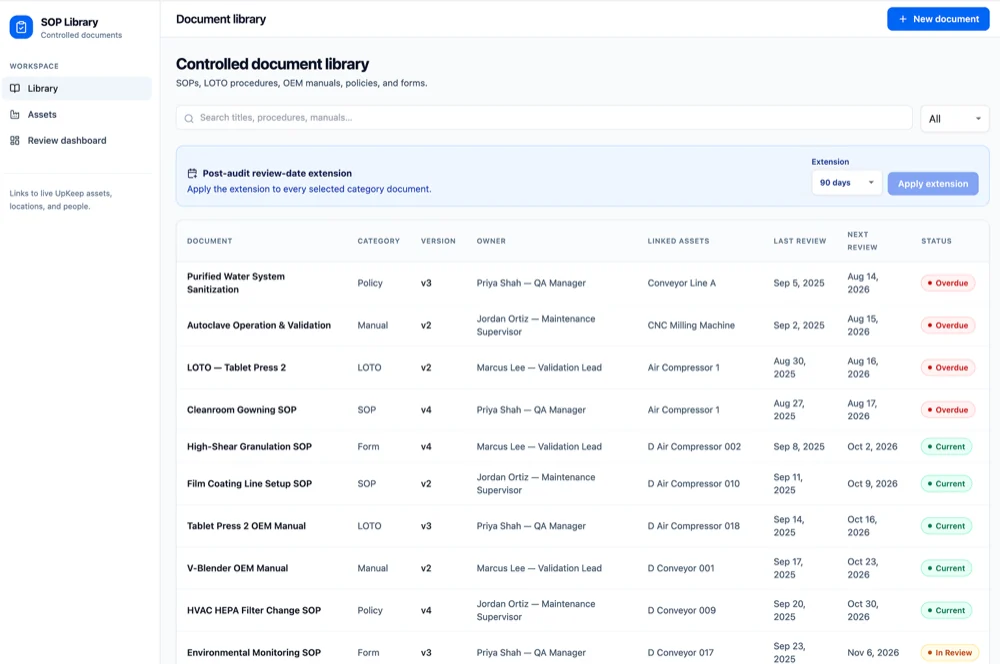
Task: Click Overdue badge for LOTO Tablet Press row
Action: pos(947,367)
